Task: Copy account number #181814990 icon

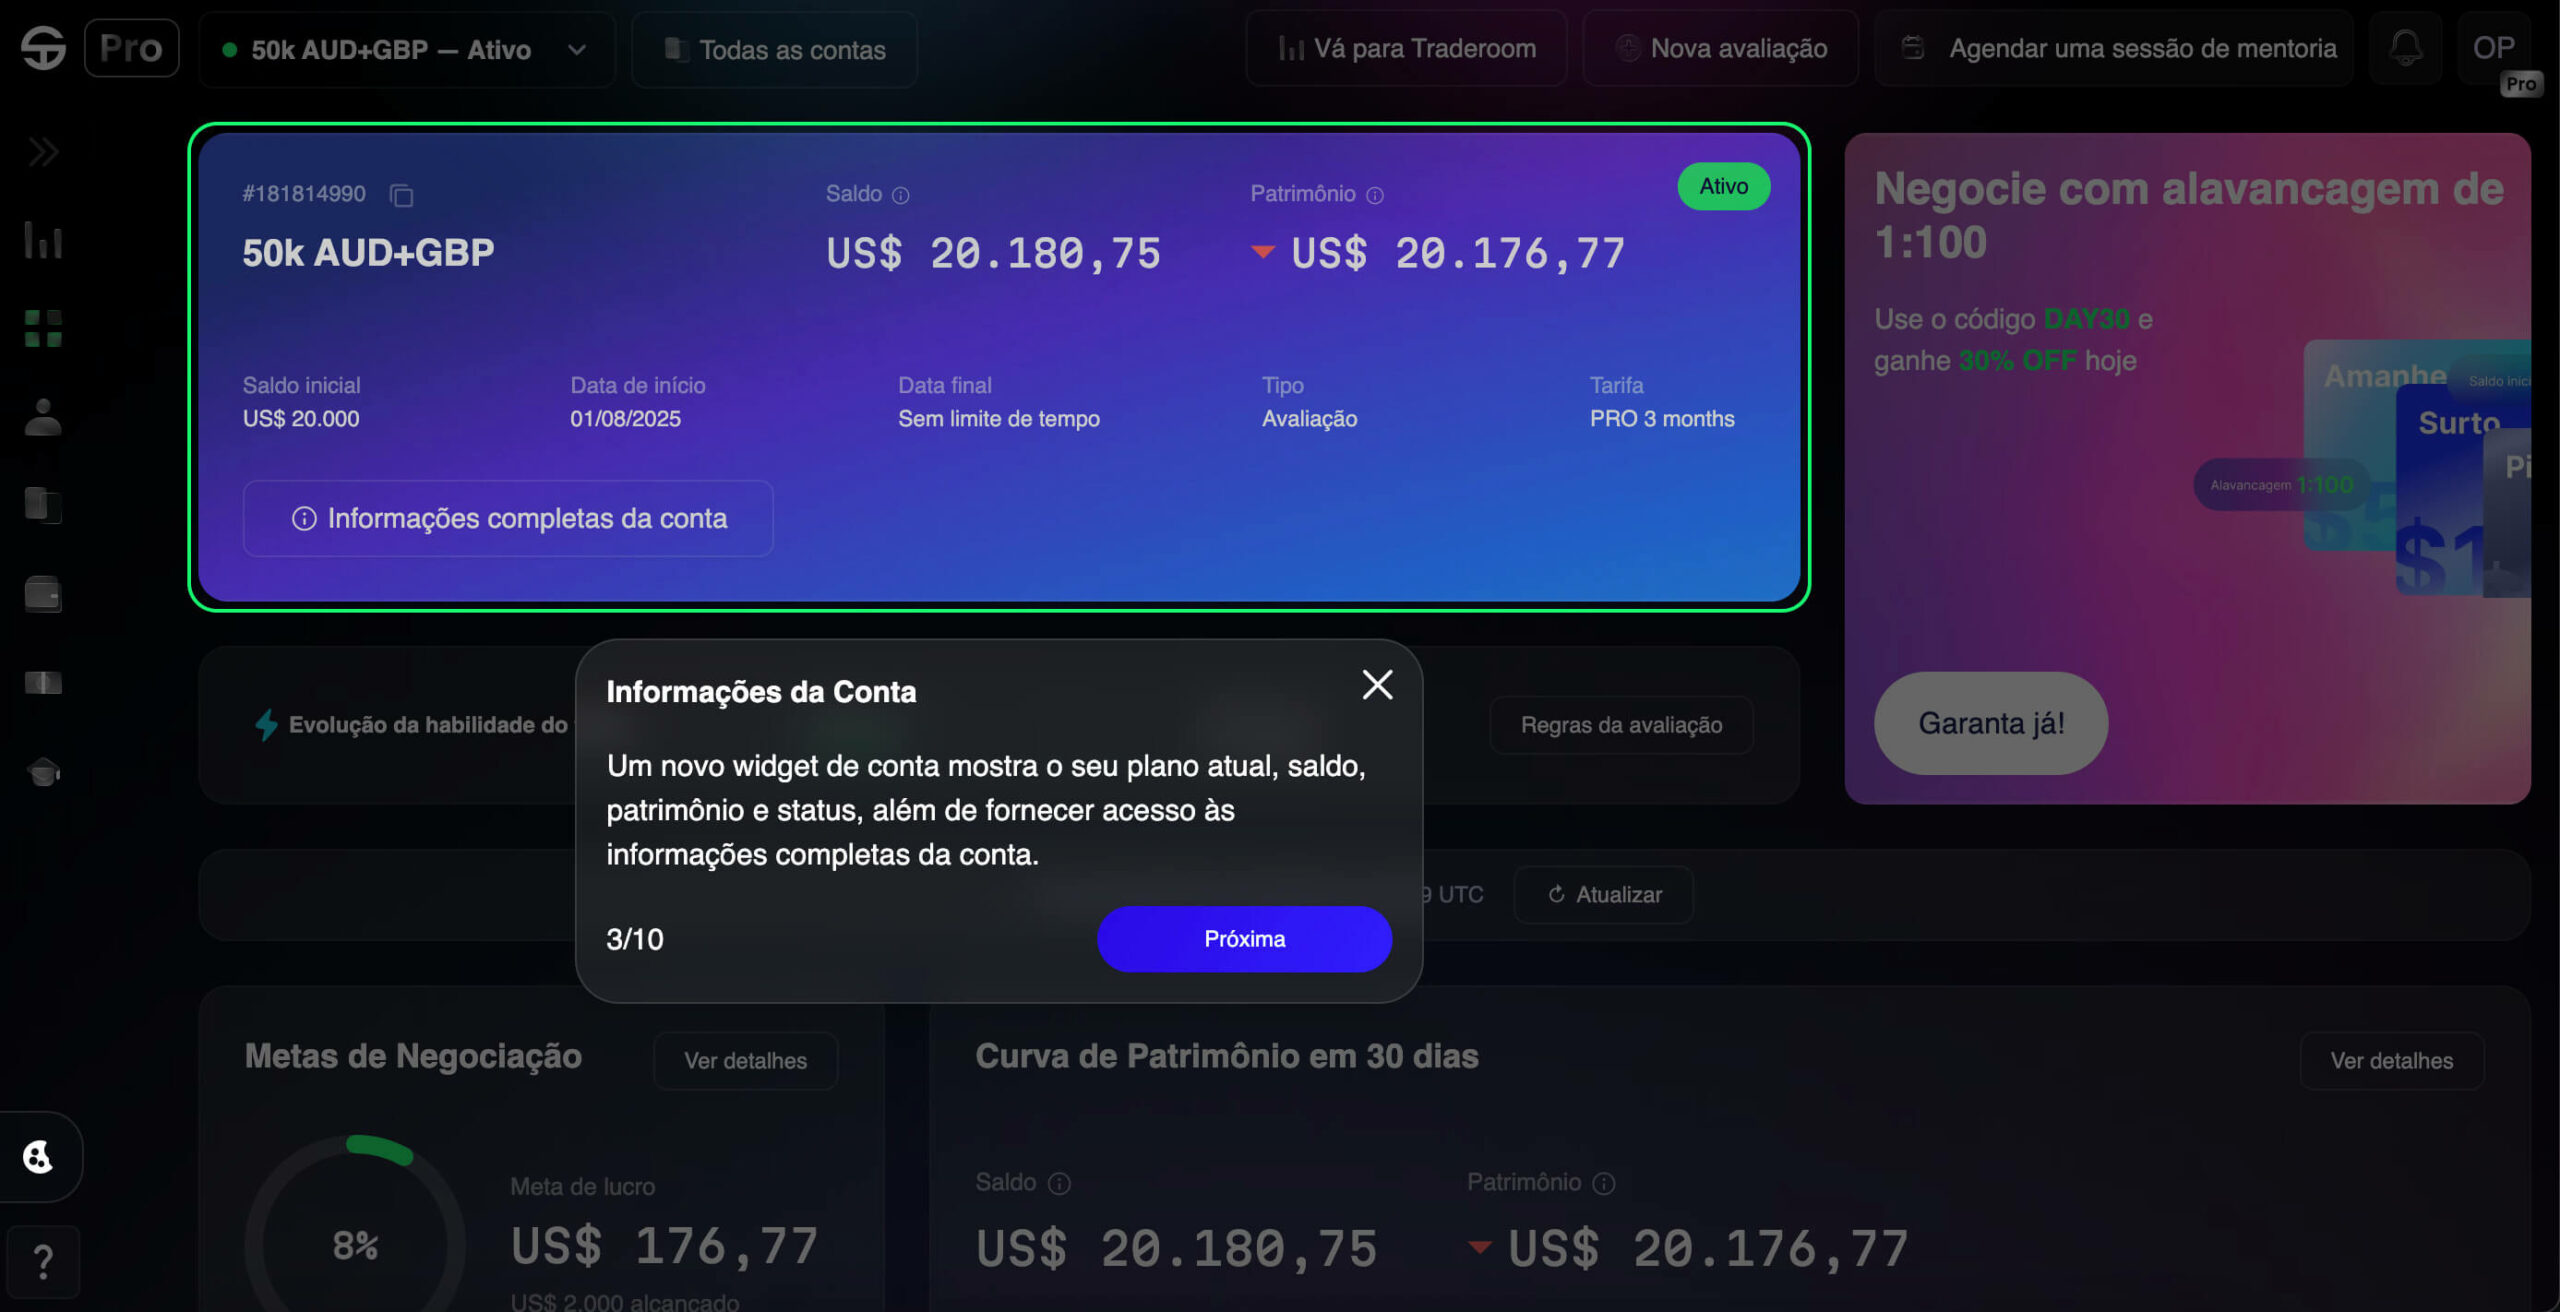Action: click(x=401, y=195)
